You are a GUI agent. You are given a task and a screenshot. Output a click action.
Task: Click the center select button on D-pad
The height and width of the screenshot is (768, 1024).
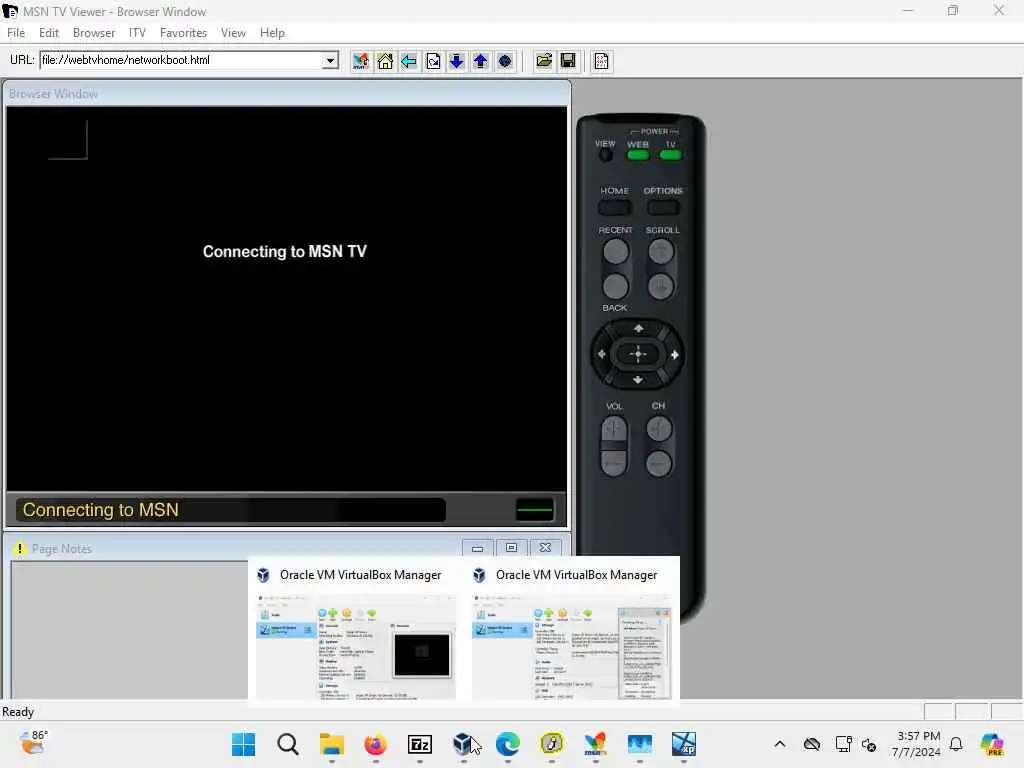pyautogui.click(x=638, y=355)
